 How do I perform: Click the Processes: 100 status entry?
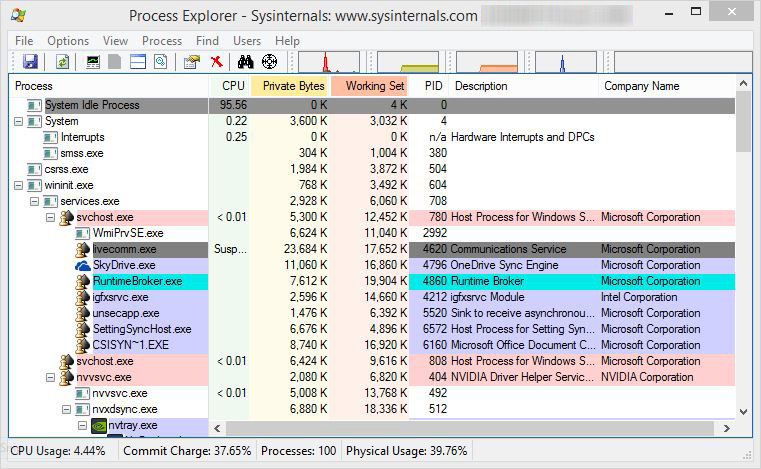[298, 451]
